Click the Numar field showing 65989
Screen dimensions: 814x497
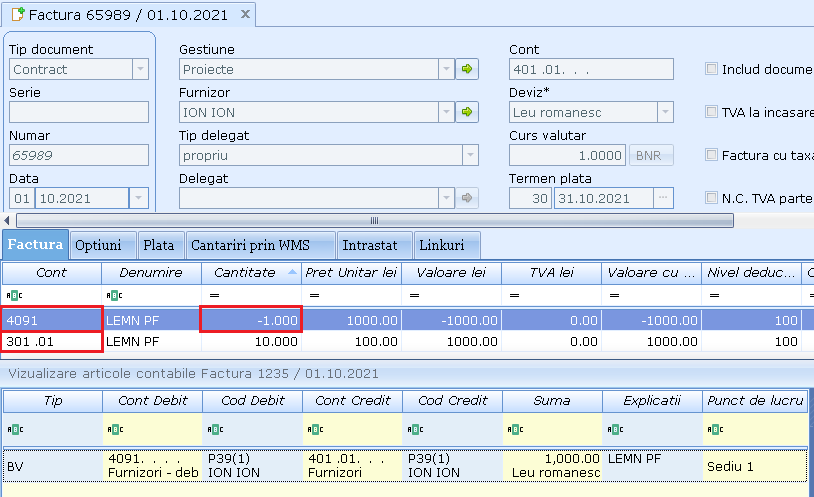pos(79,155)
